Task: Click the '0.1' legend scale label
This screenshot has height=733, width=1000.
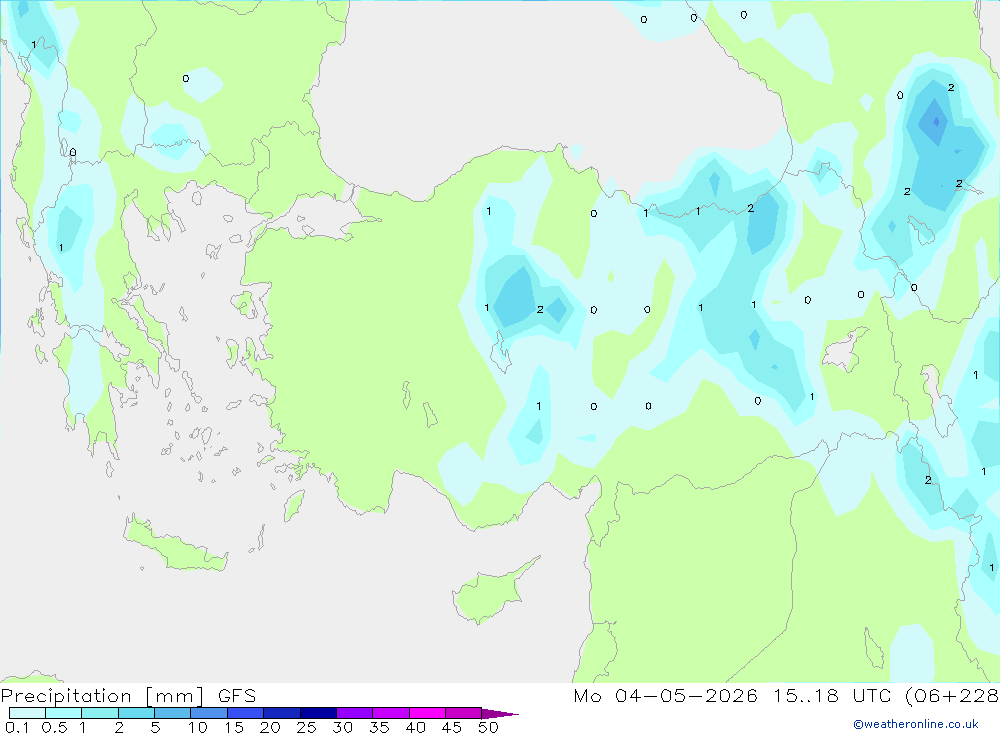Action: point(17,727)
